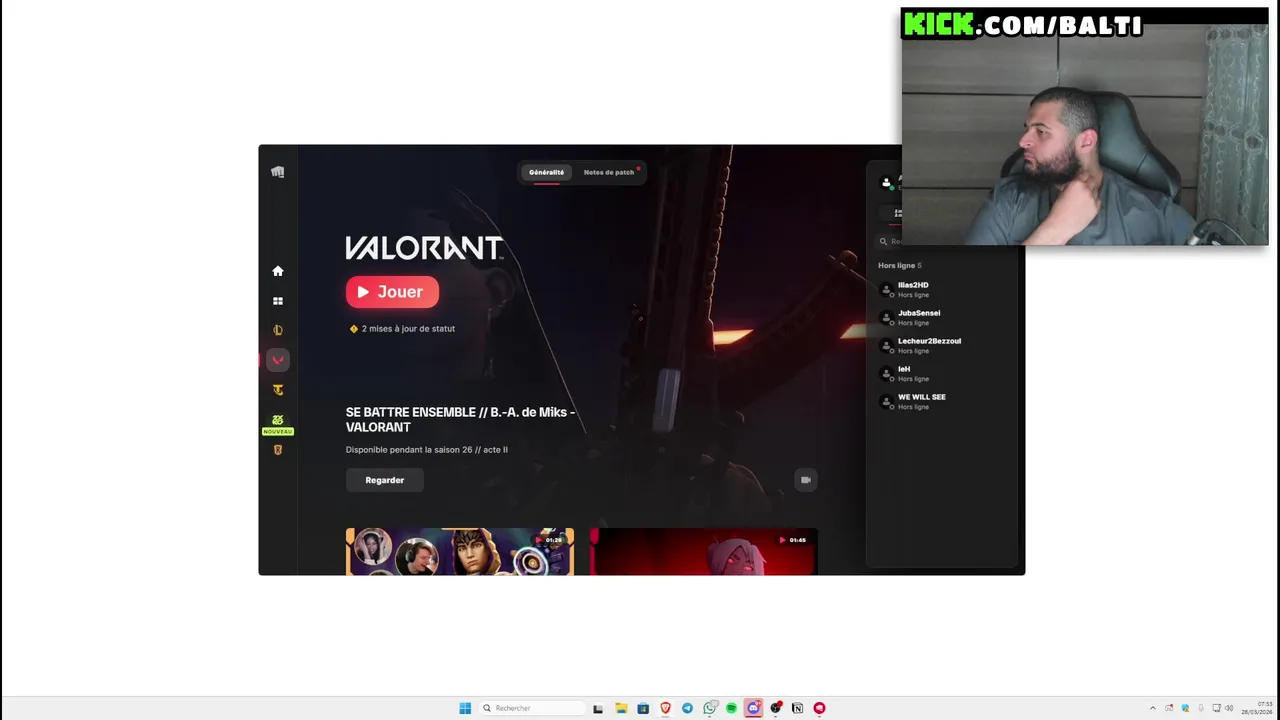The width and height of the screenshot is (1280, 720).
Task: Switch to the Généralité tab
Action: click(x=546, y=172)
